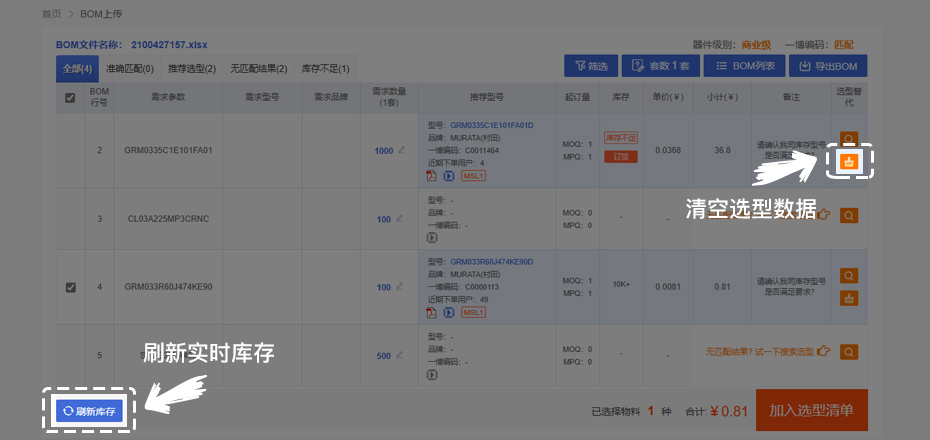Click subtotal 36.8 cell
Viewport: 930px width, 440px height.
click(722, 150)
